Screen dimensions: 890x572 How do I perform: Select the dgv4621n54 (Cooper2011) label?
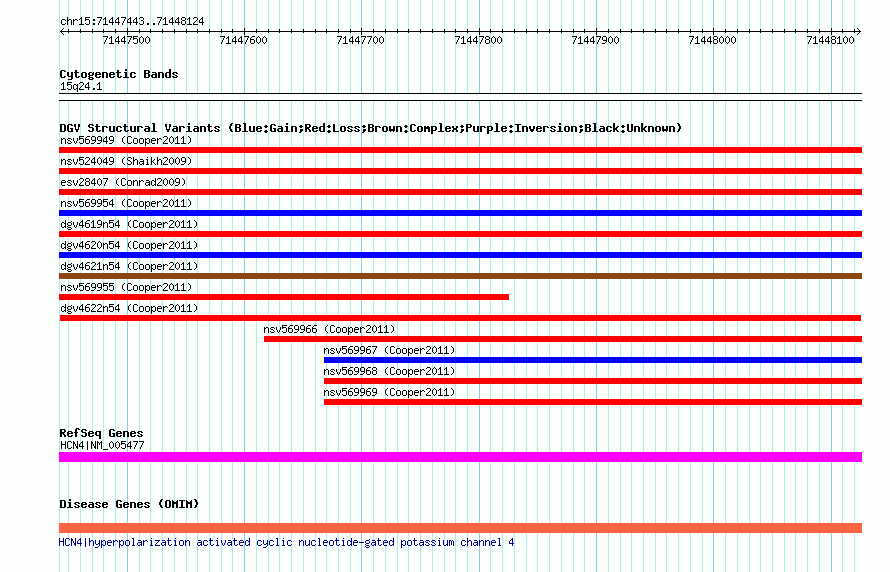coord(129,266)
